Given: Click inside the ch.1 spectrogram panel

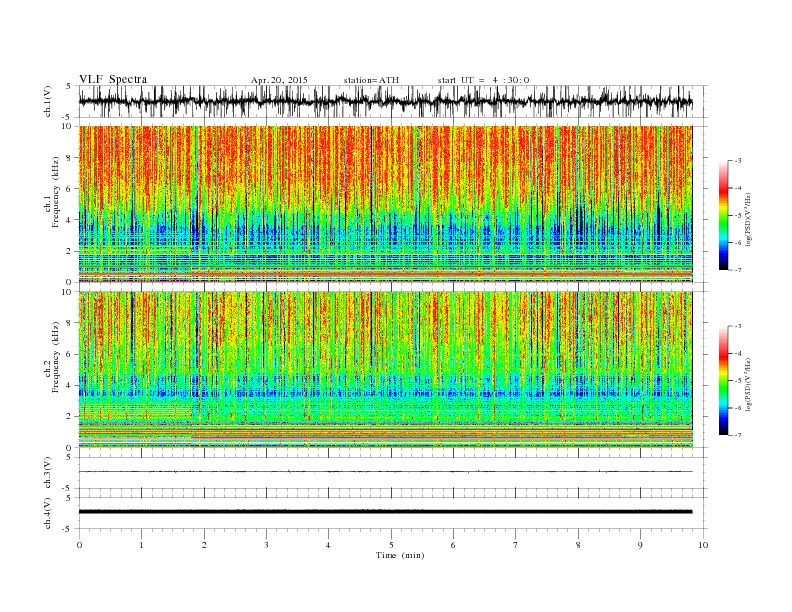Looking at the screenshot, I should tap(386, 204).
